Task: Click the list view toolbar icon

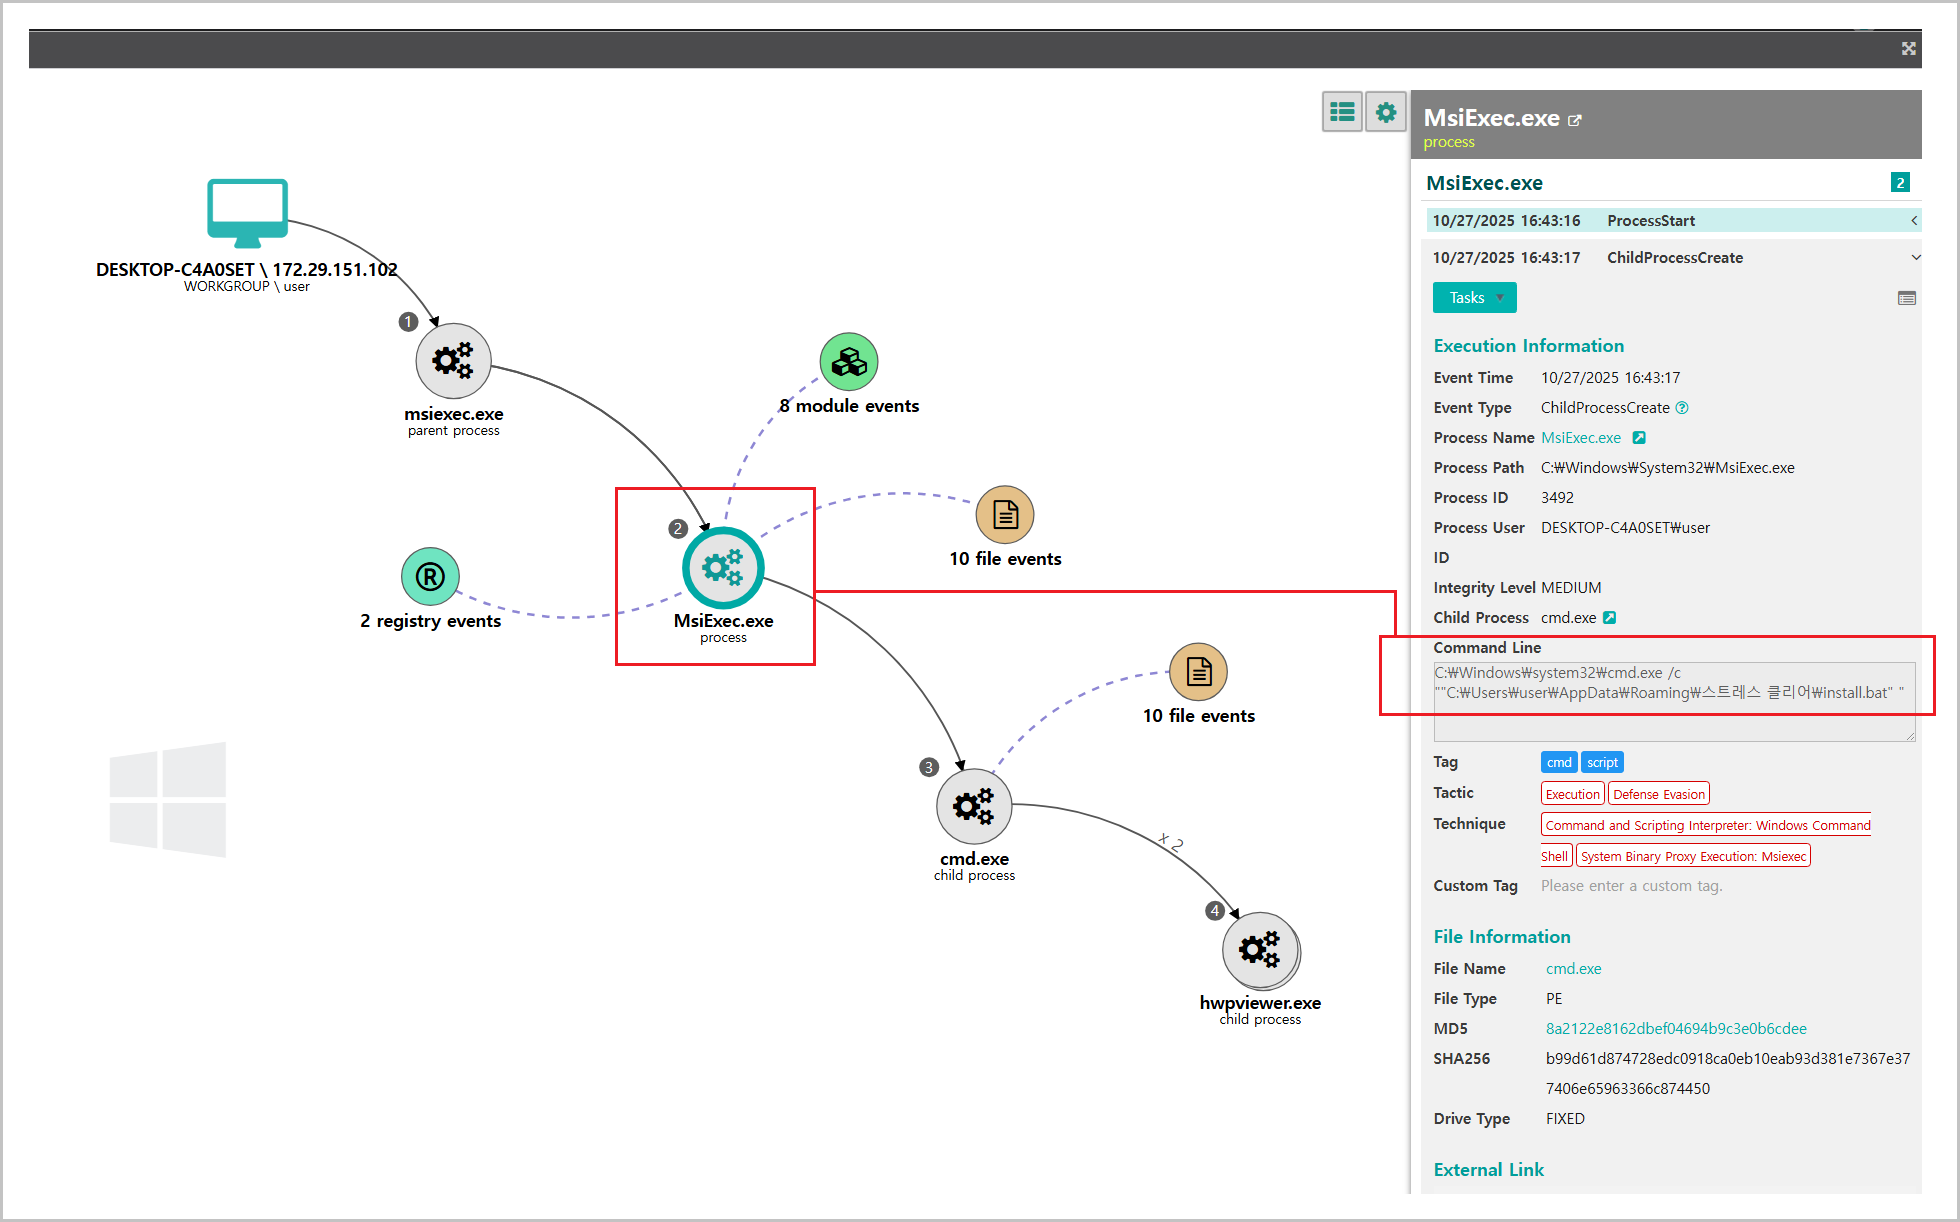Action: [1342, 112]
